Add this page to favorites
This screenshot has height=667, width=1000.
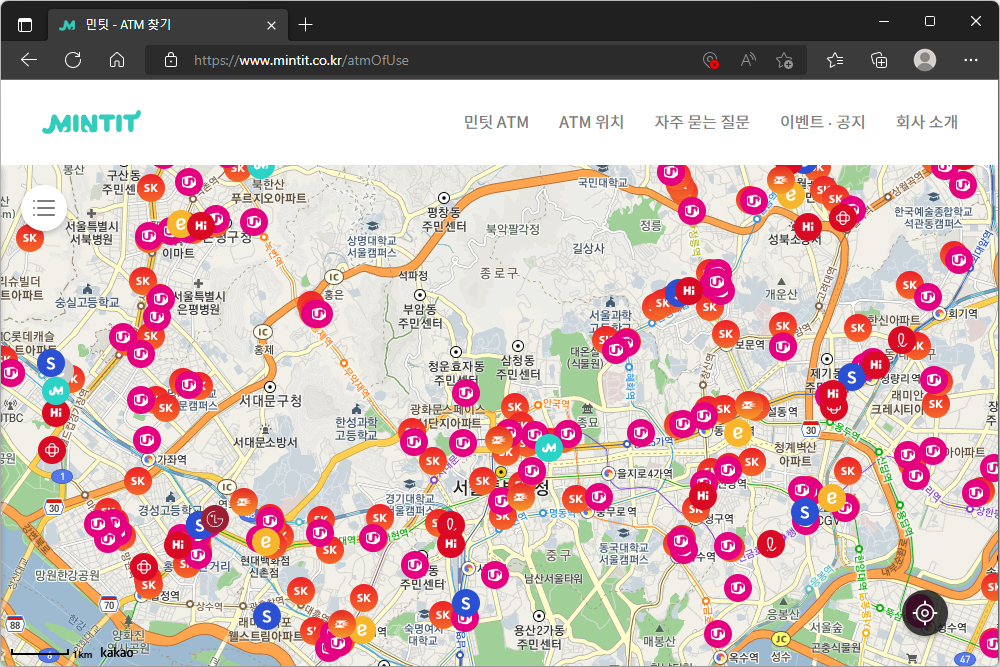[784, 60]
